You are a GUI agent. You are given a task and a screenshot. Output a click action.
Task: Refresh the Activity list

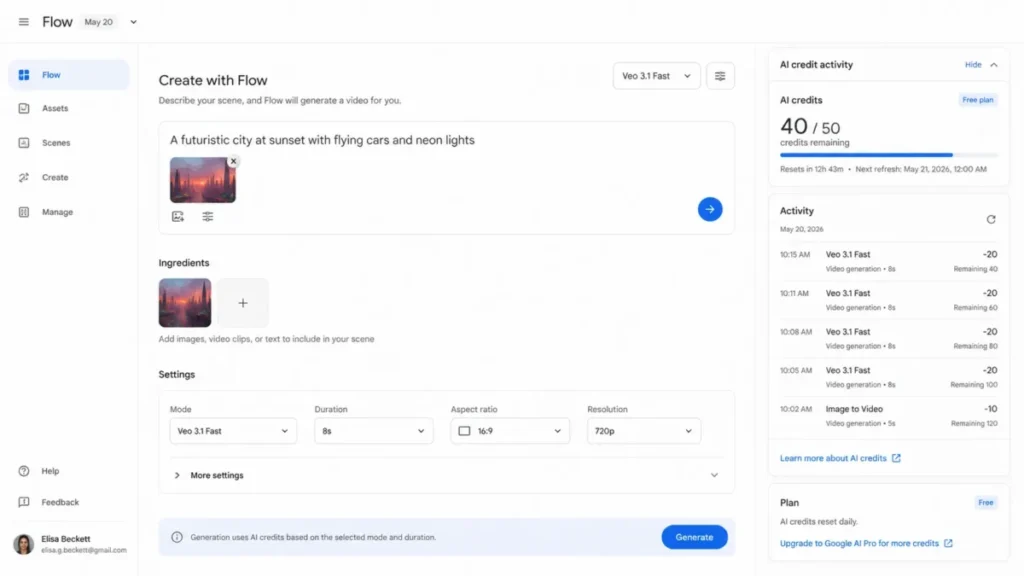pos(991,219)
